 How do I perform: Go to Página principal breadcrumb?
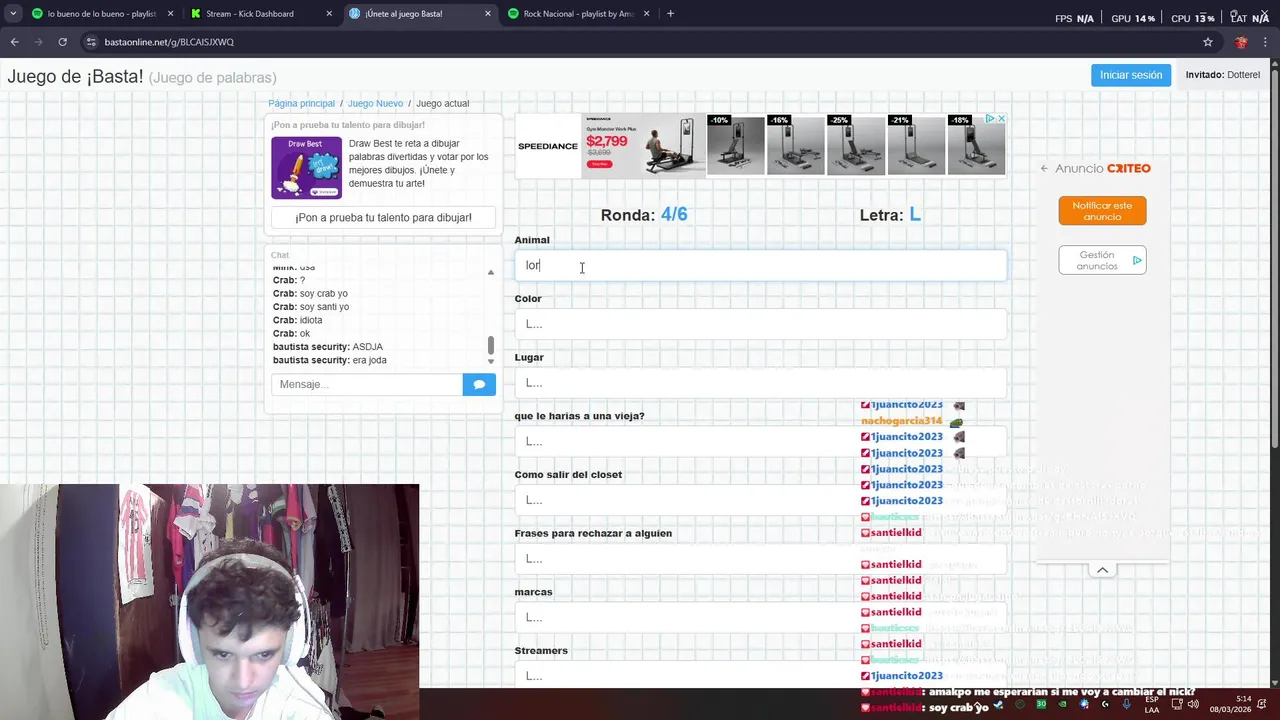[301, 103]
